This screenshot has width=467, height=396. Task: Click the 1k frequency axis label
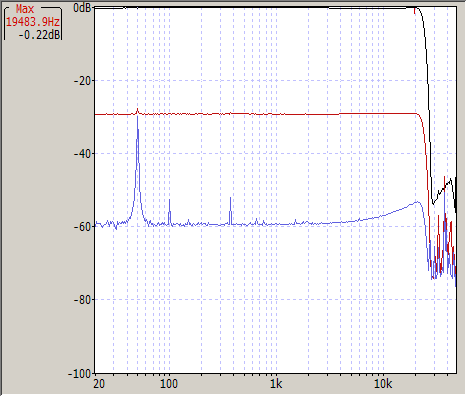click(276, 384)
